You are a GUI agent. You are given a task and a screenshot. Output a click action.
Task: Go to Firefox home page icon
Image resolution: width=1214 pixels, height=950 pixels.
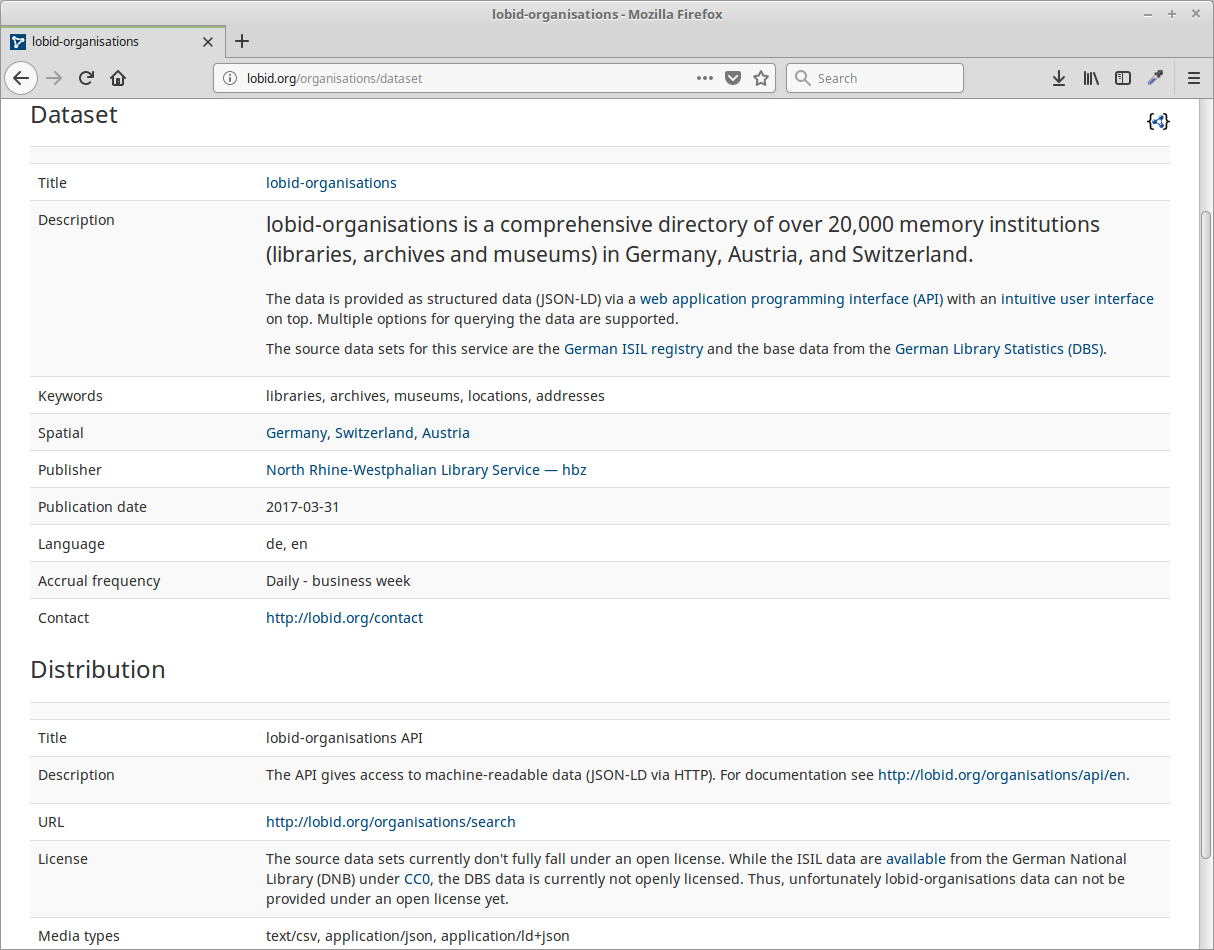coord(118,78)
